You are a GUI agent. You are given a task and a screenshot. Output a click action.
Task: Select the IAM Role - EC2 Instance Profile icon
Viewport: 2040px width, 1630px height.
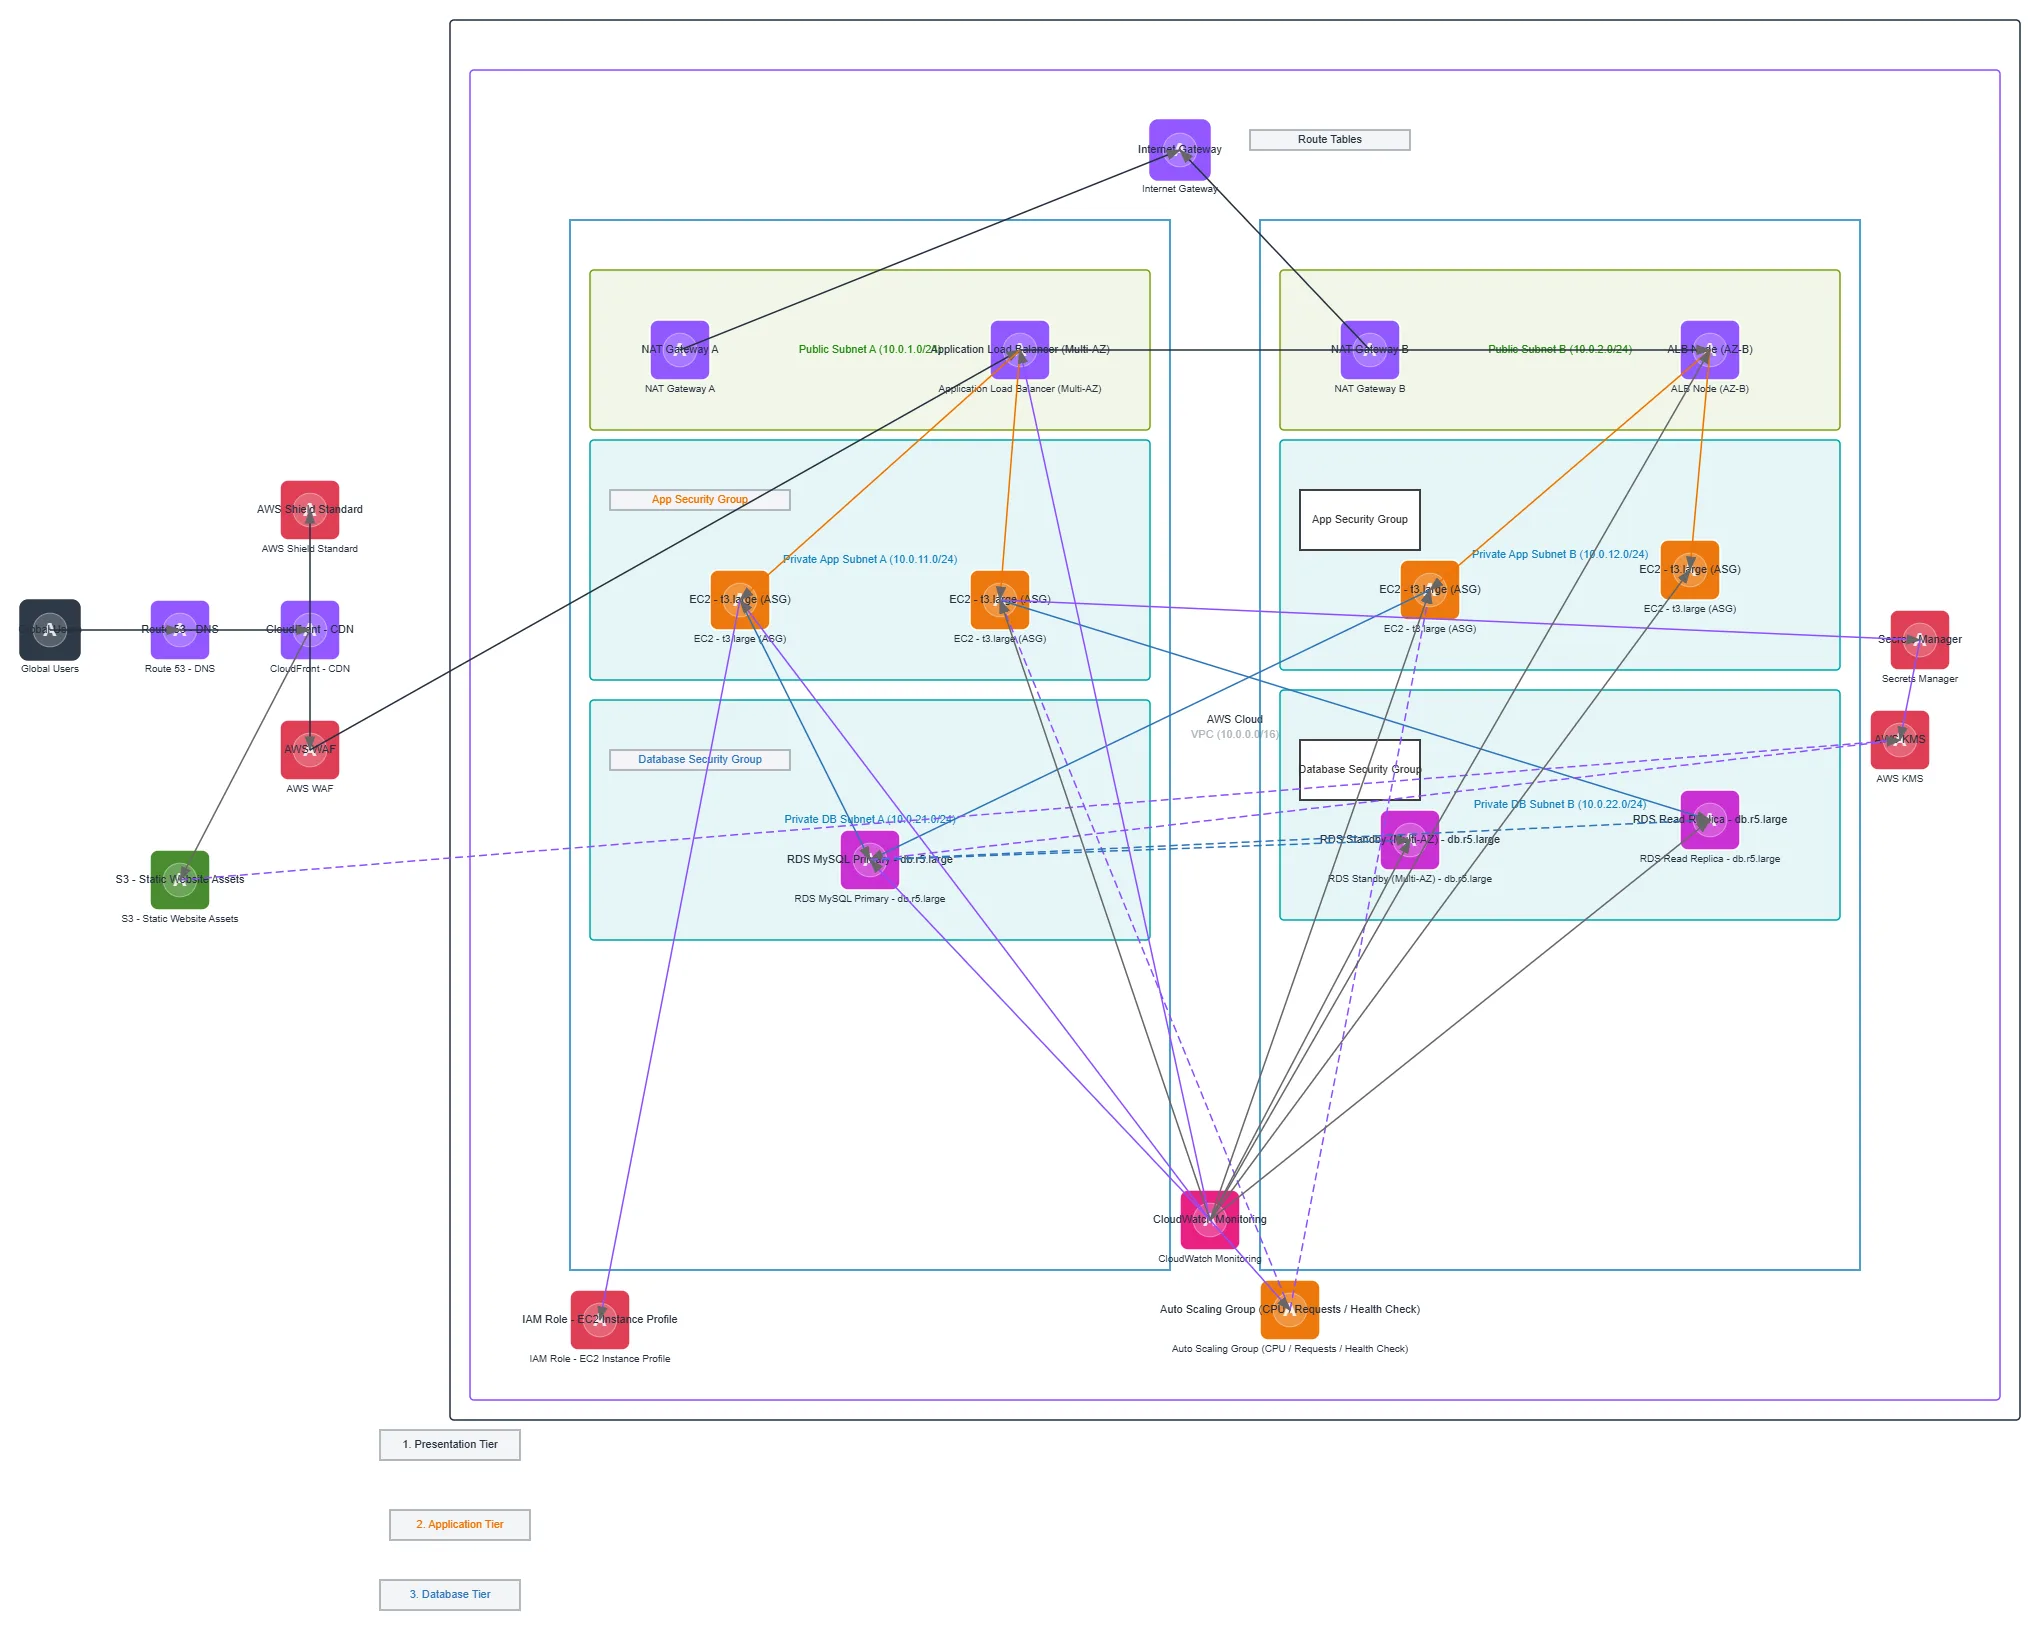[x=600, y=1320]
